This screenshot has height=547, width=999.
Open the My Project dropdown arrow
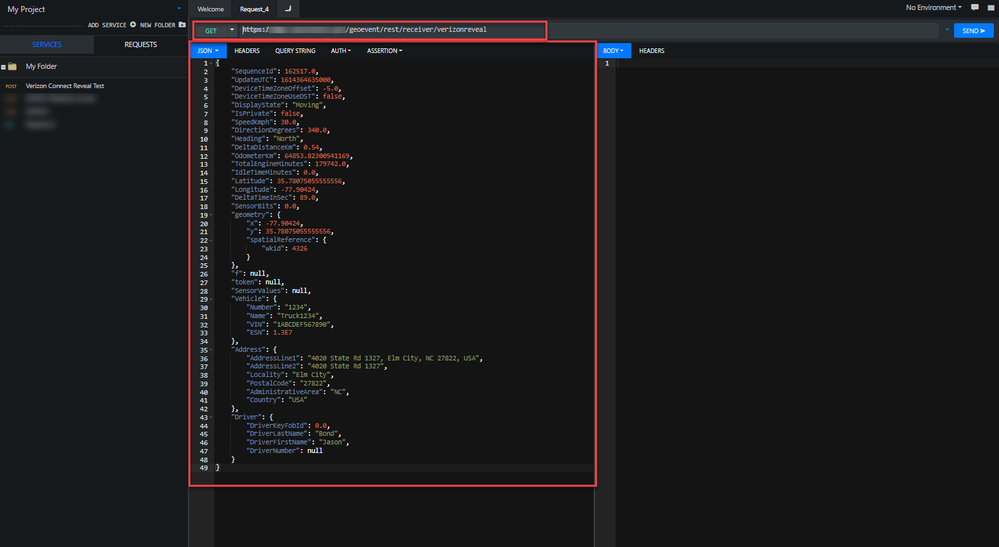click(x=179, y=9)
